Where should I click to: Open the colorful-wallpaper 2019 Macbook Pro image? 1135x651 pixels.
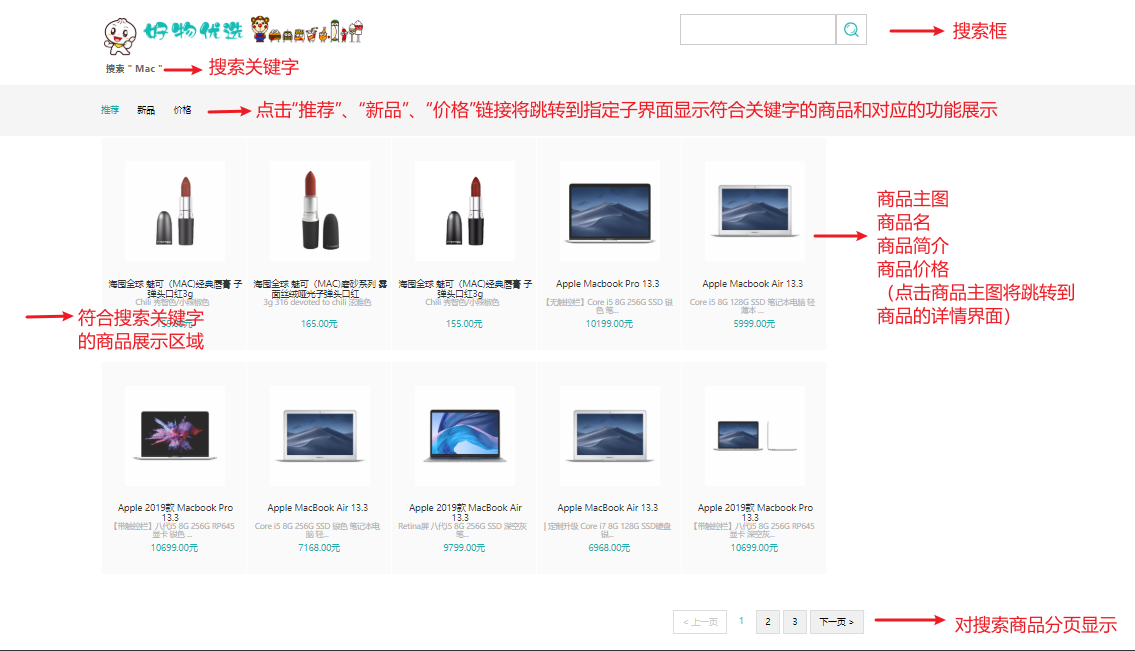[x=175, y=435]
